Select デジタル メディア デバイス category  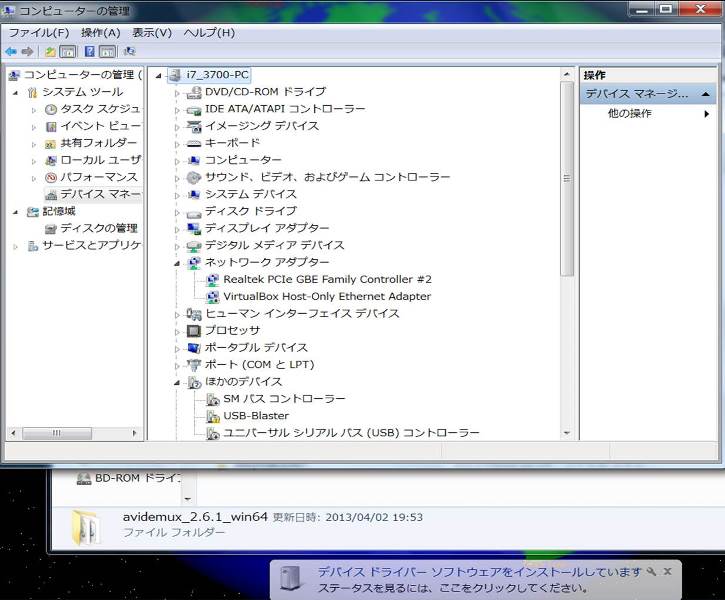(x=275, y=245)
